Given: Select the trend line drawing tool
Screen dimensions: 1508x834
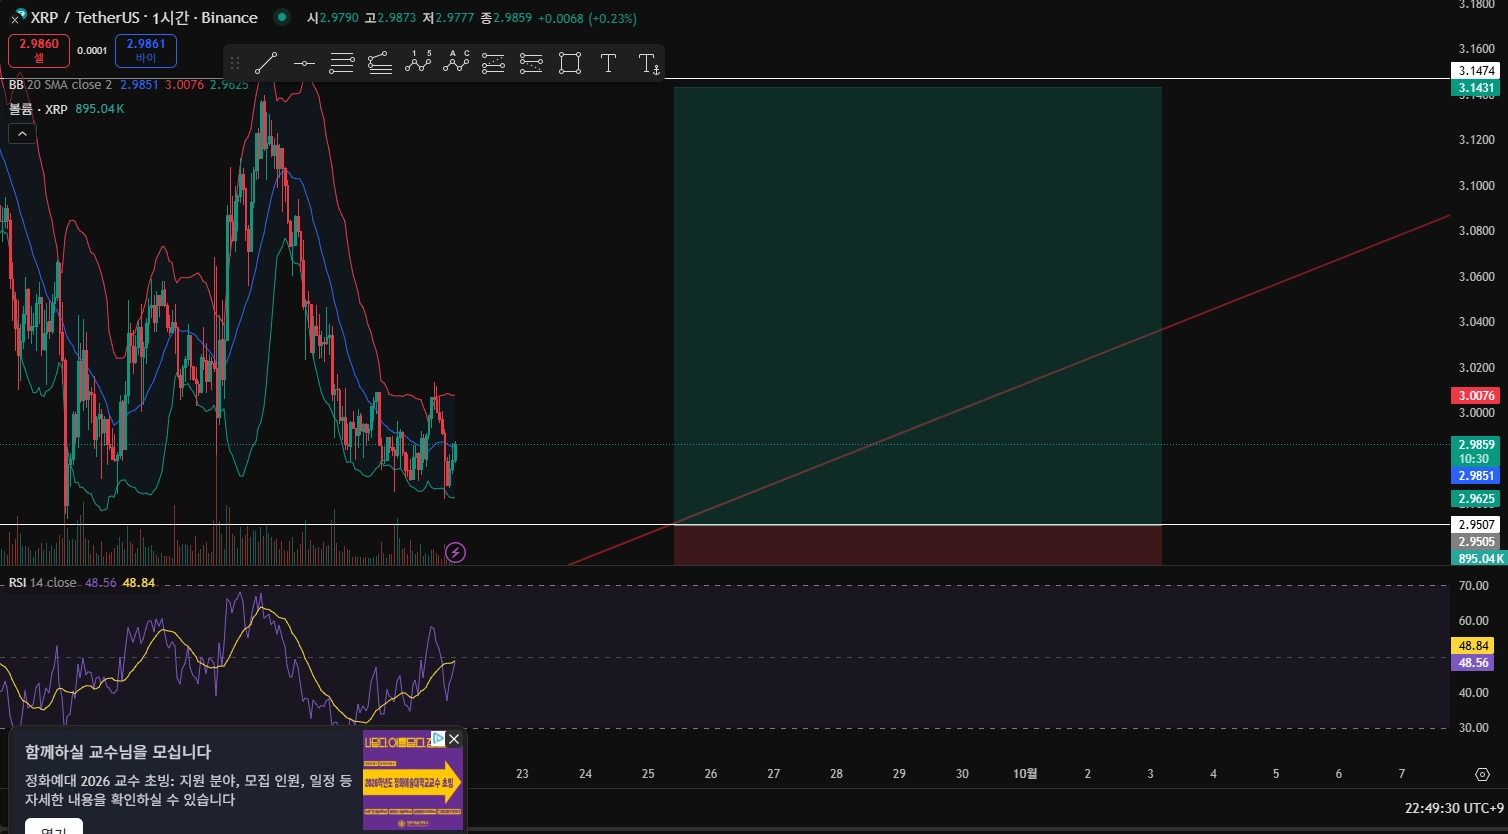Looking at the screenshot, I should tap(266, 64).
